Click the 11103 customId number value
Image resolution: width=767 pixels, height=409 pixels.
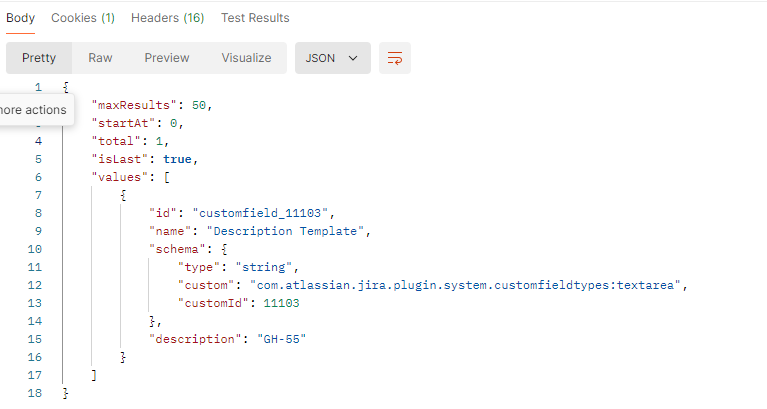281,303
